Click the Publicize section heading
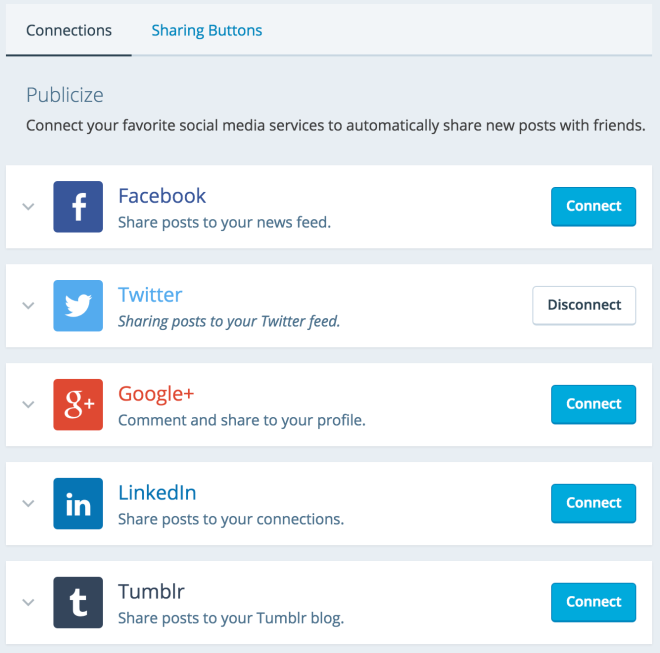The height and width of the screenshot is (653, 660). click(x=65, y=96)
